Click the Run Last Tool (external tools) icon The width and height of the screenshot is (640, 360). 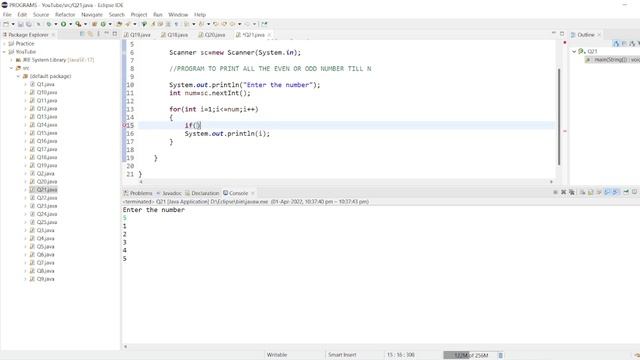pos(78,24)
